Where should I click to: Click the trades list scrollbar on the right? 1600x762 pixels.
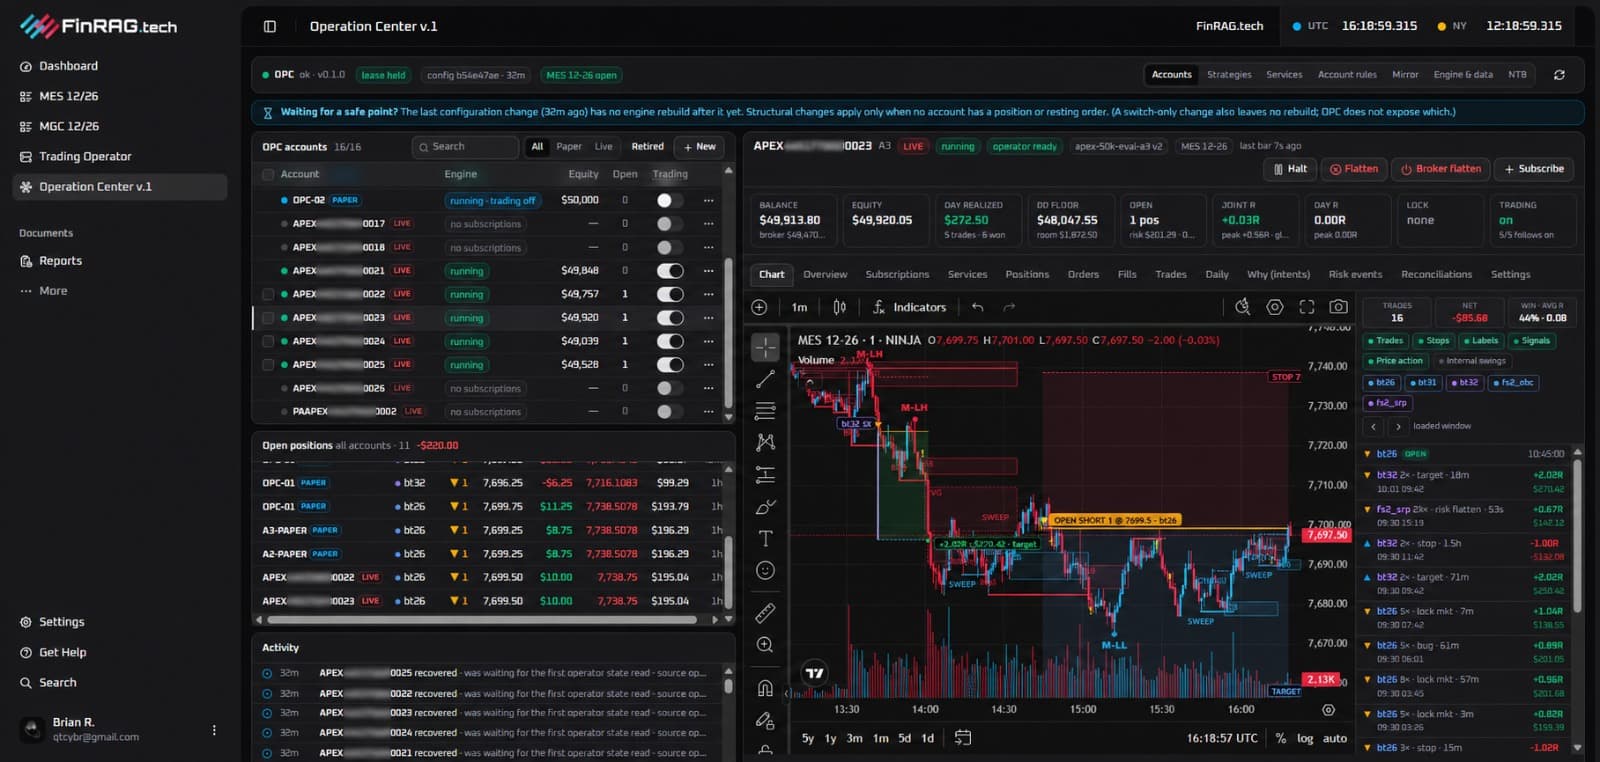[1577, 535]
